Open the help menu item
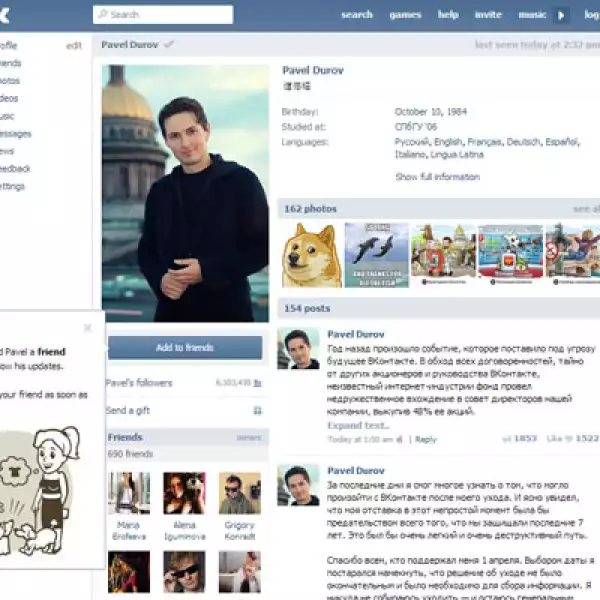Image resolution: width=600 pixels, height=600 pixels. pyautogui.click(x=448, y=15)
